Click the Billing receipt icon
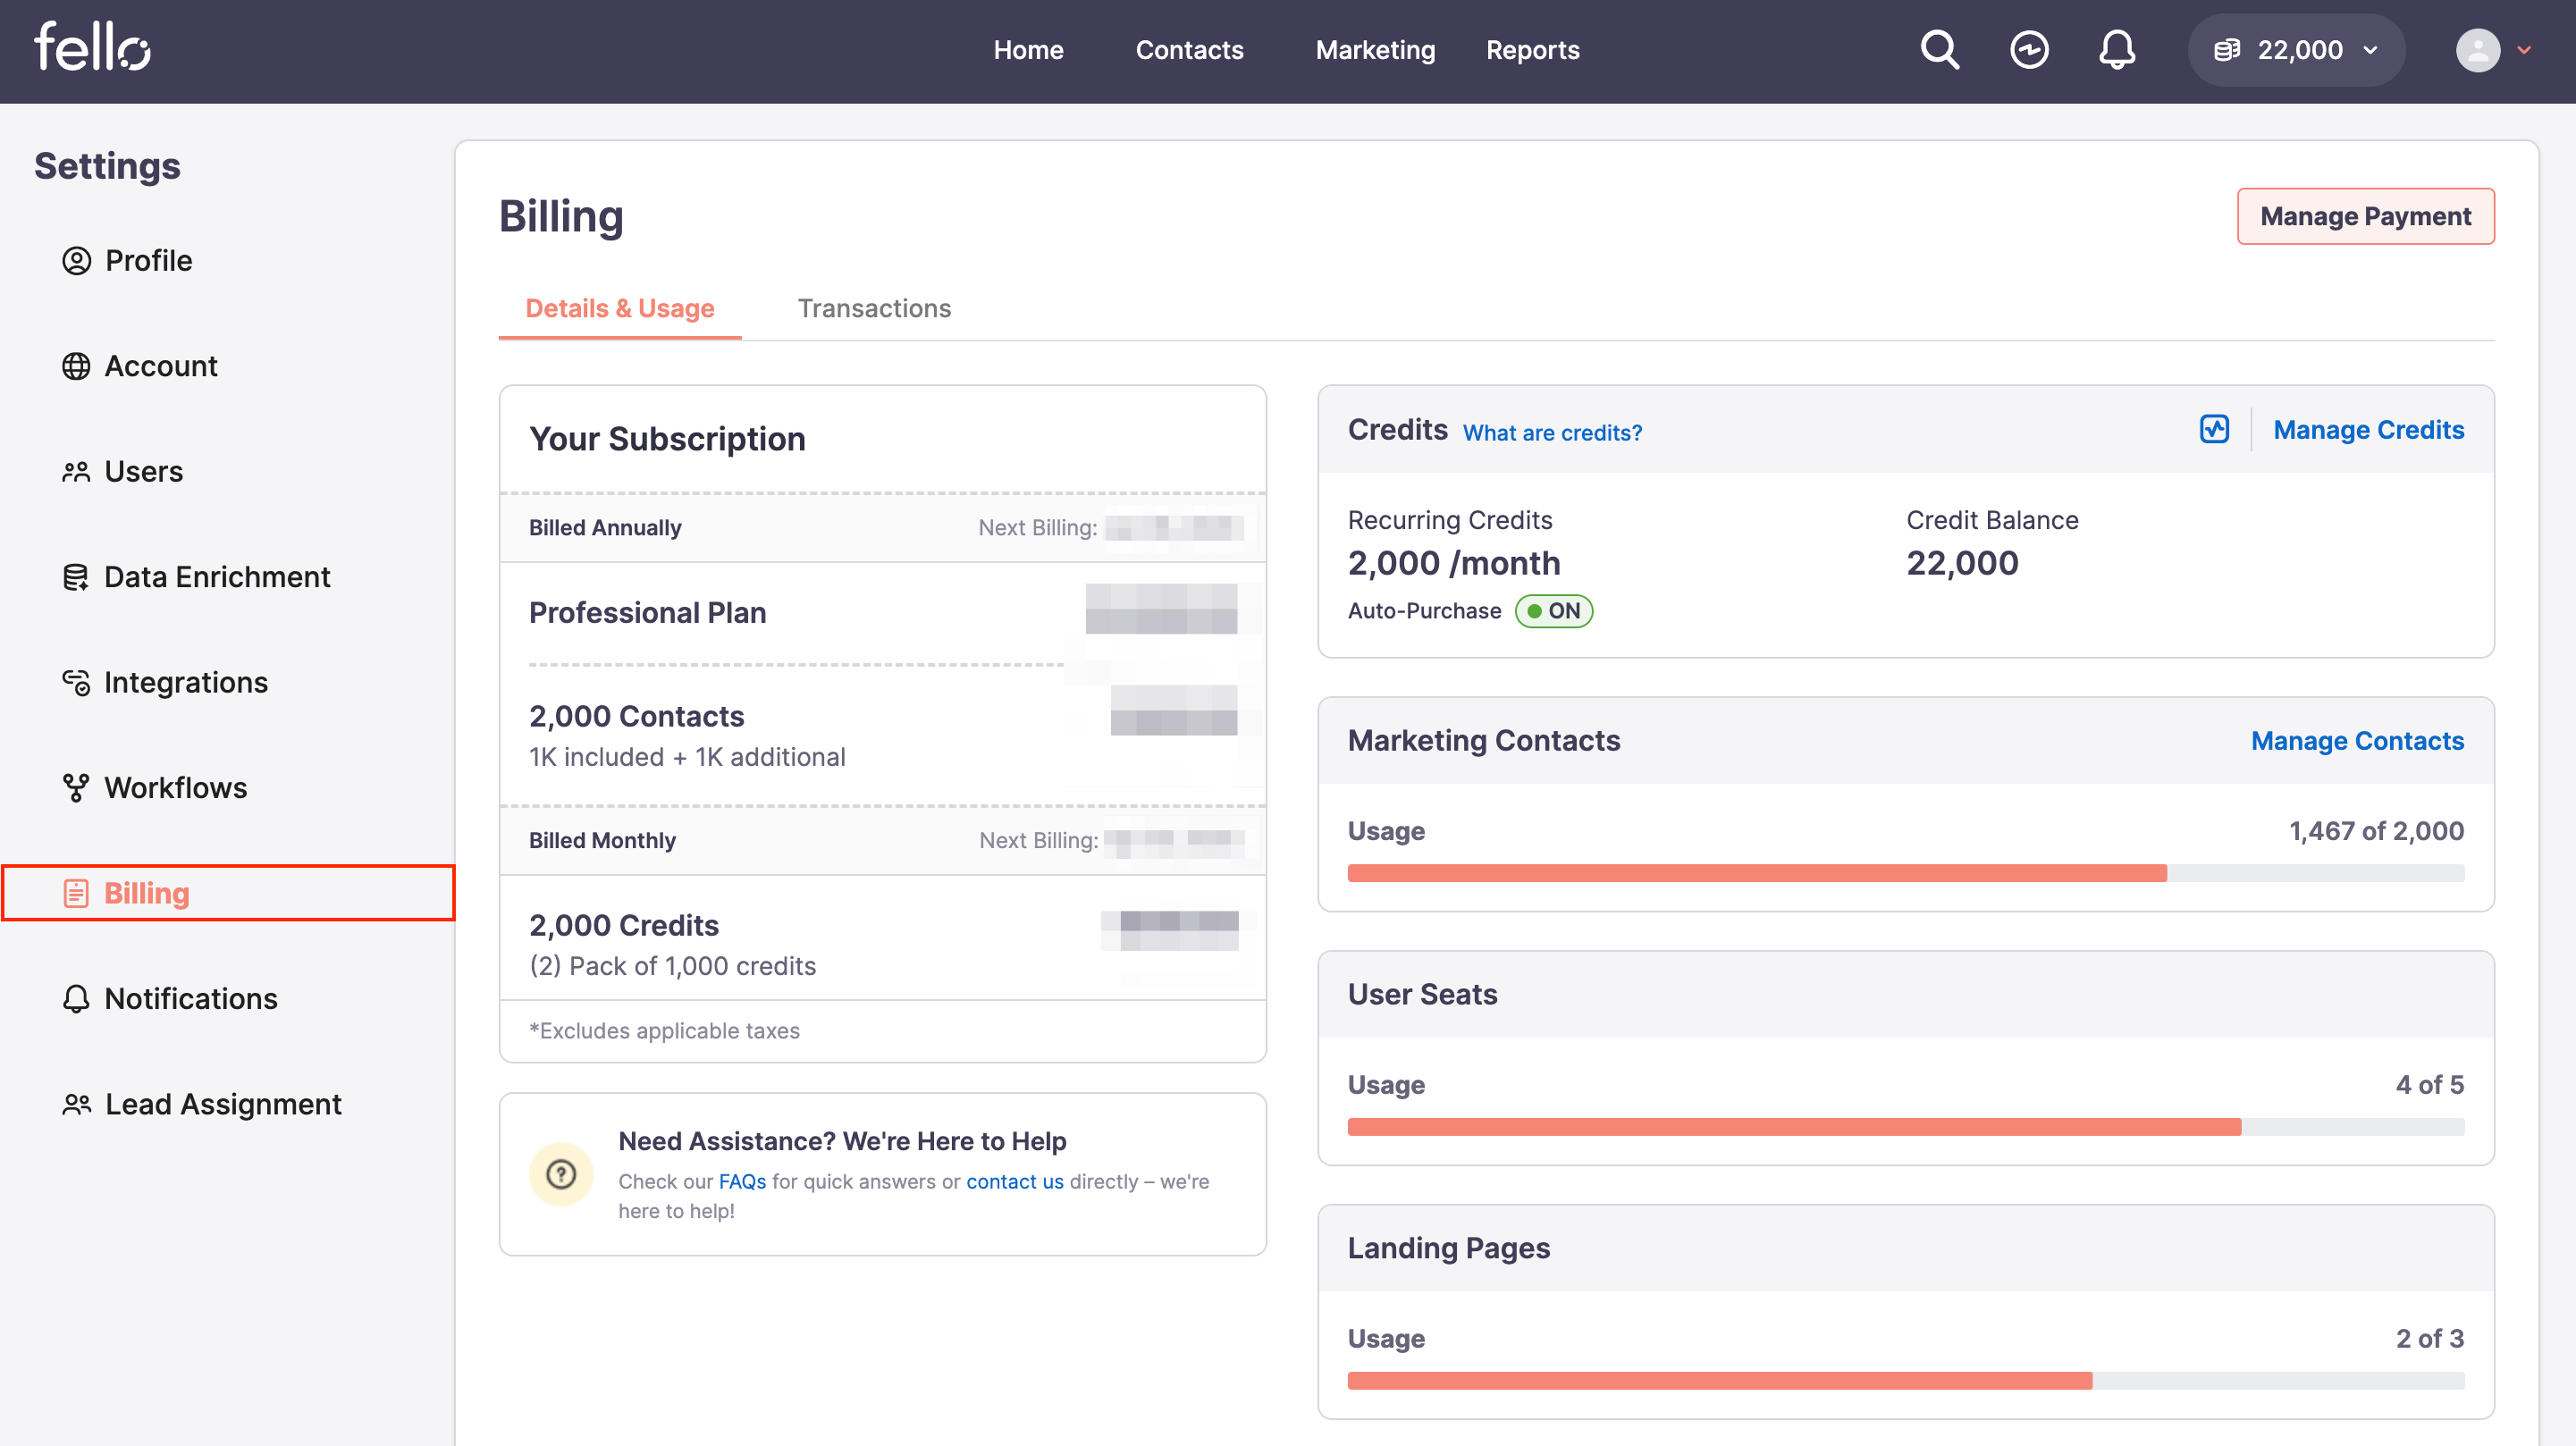The height and width of the screenshot is (1446, 2576). (x=76, y=893)
